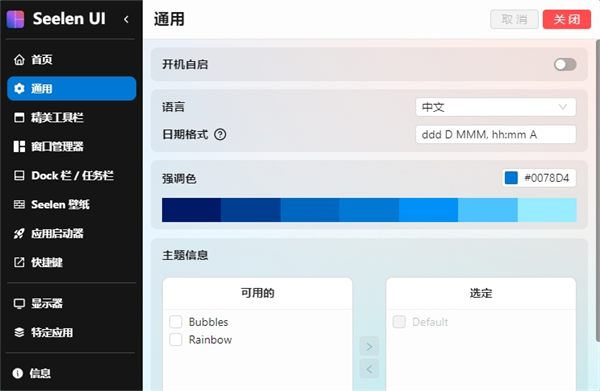
Task: Go to 窗口管理器 settings
Action: point(72,147)
